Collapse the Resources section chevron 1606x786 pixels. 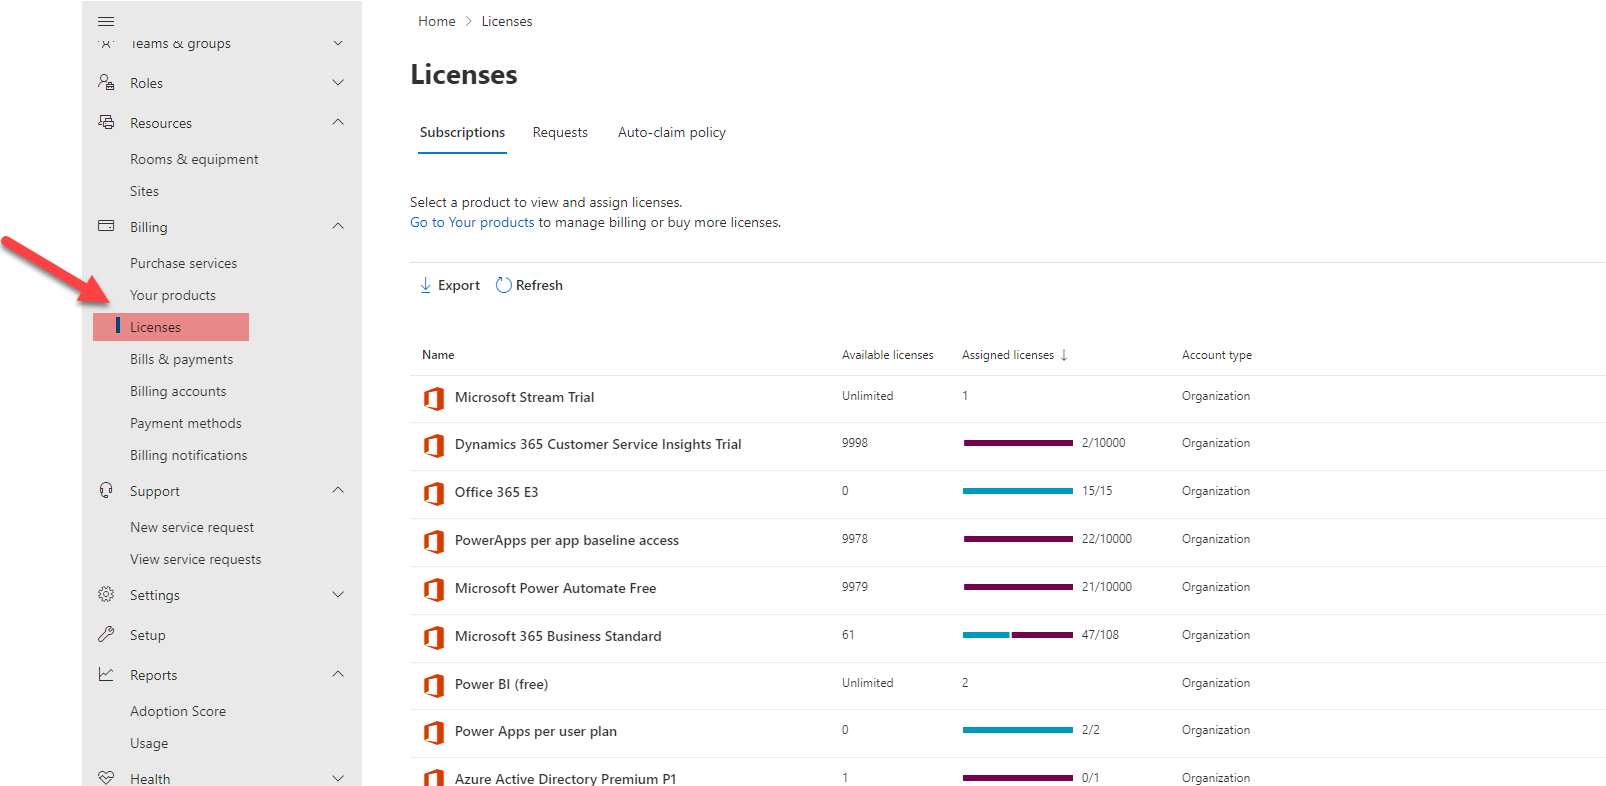338,122
